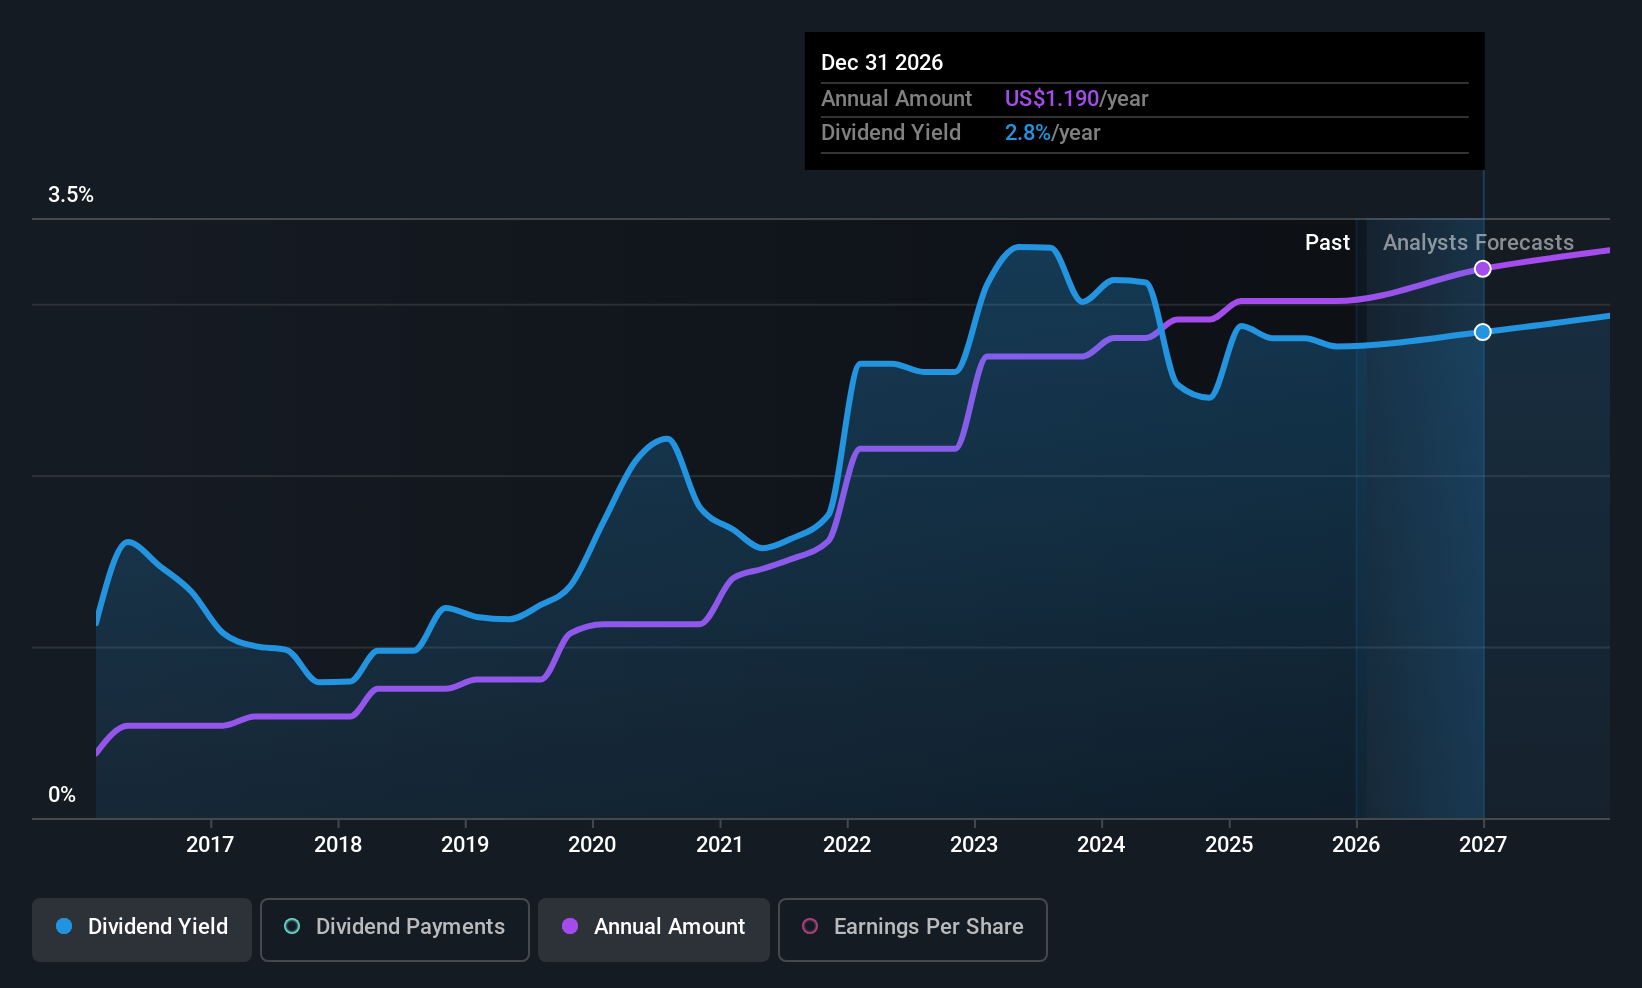Click the US$1.190/year tooltip value
Image resolution: width=1642 pixels, height=988 pixels.
tap(1076, 99)
